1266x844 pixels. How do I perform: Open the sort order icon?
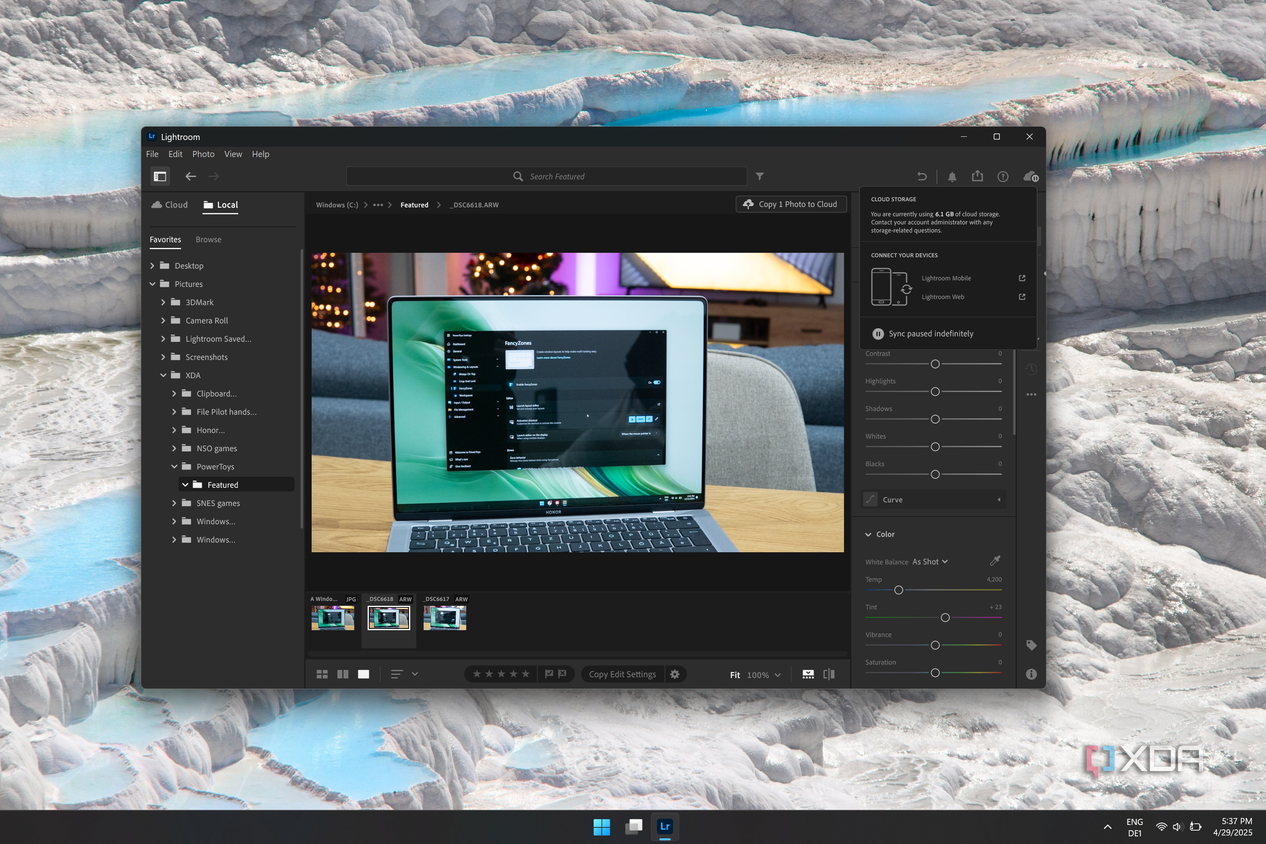click(x=397, y=674)
